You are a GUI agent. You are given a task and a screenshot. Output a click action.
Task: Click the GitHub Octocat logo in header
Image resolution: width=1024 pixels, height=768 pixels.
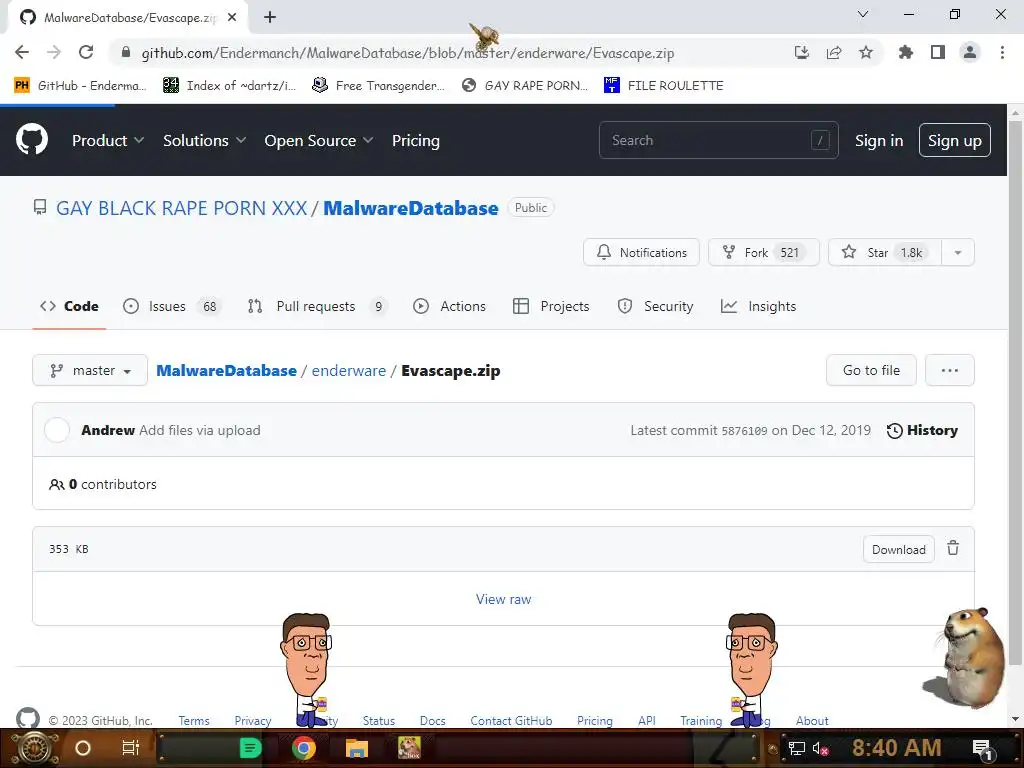pyautogui.click(x=31, y=140)
